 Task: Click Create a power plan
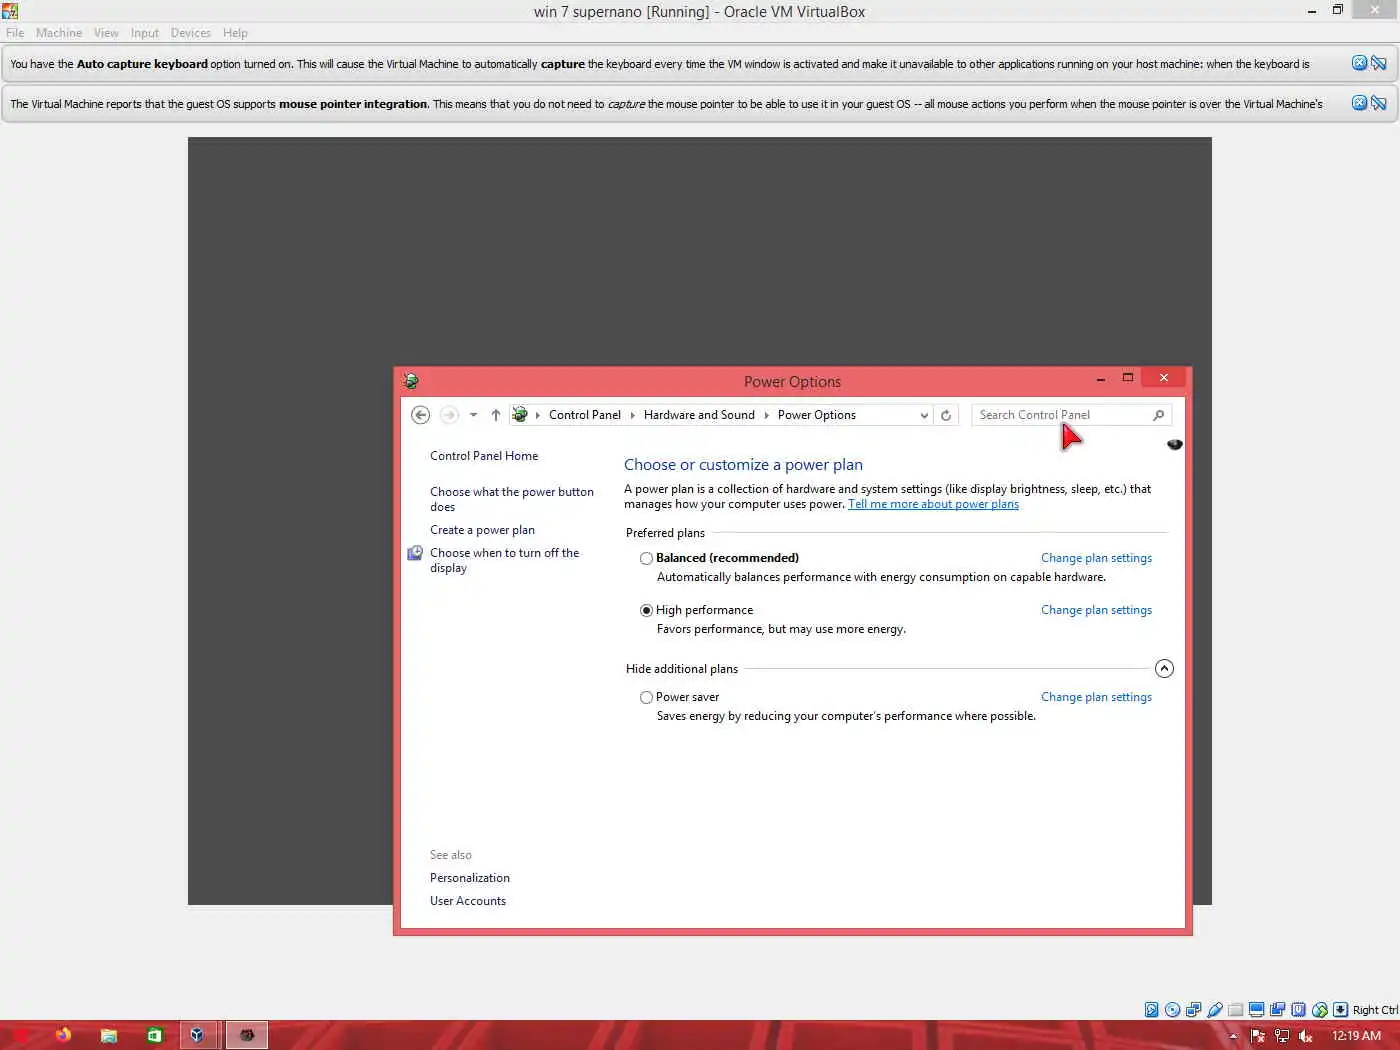click(x=482, y=530)
